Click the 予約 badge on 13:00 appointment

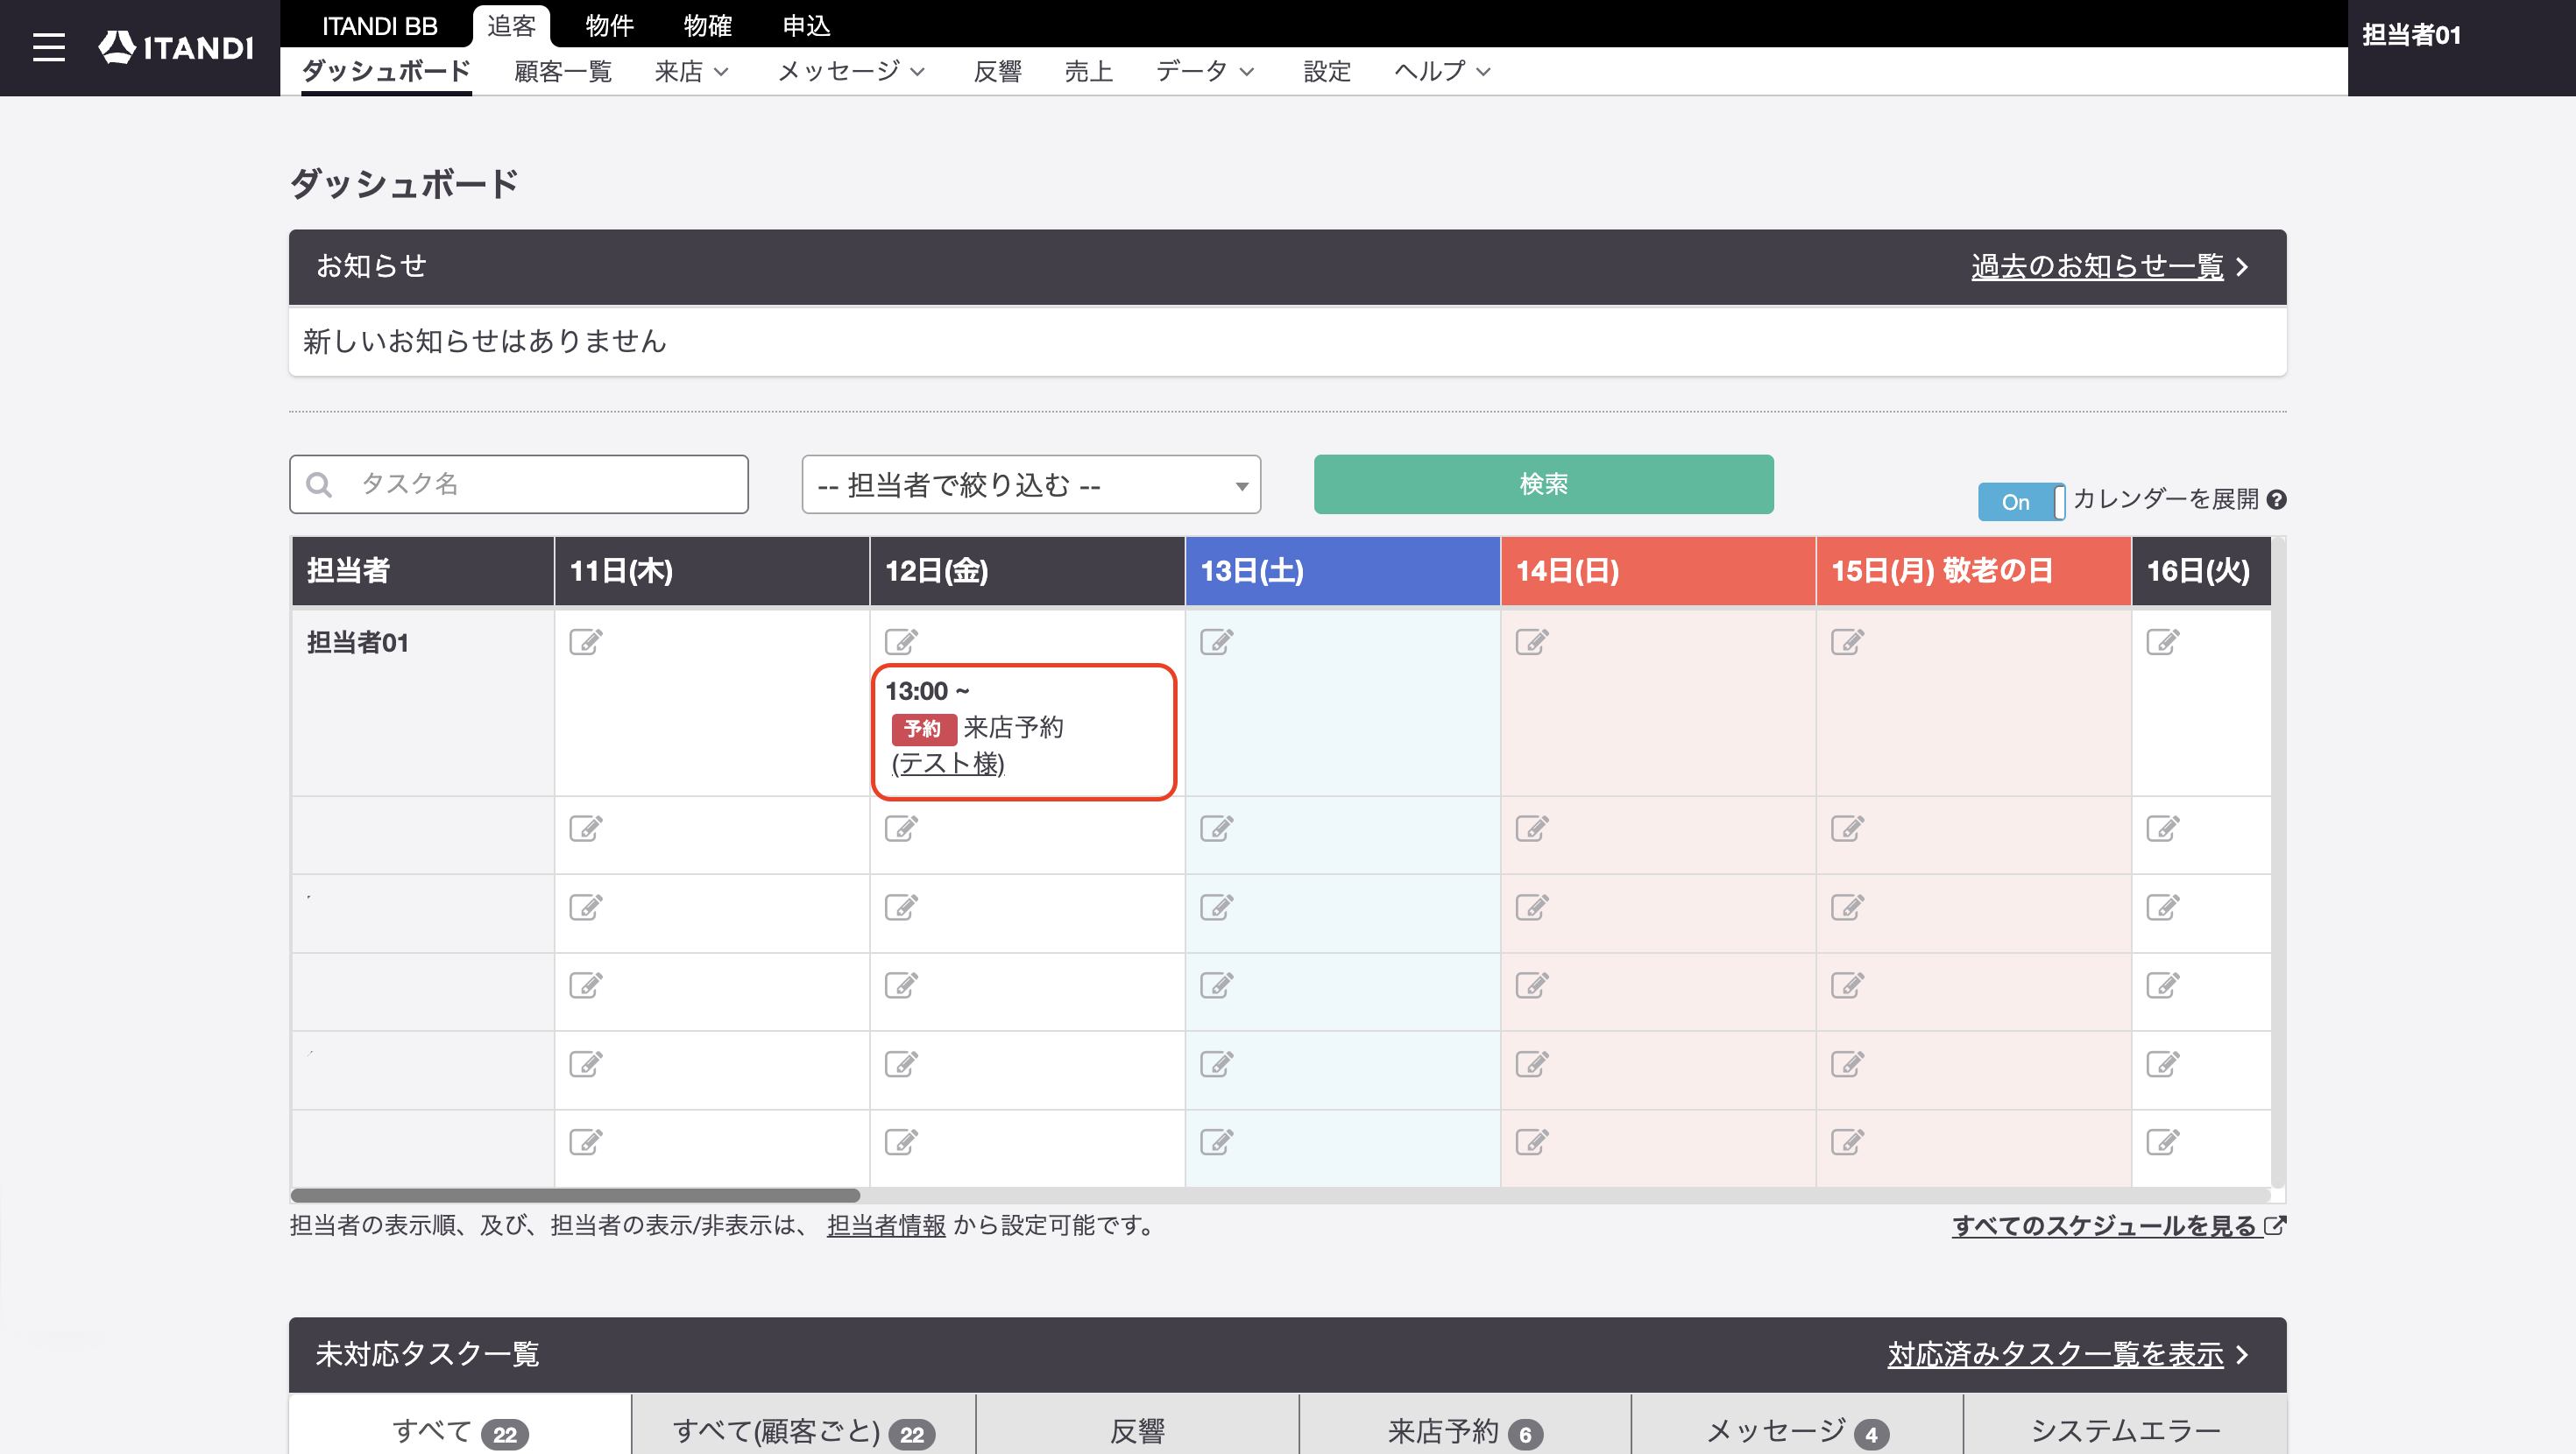pyautogui.click(x=923, y=728)
